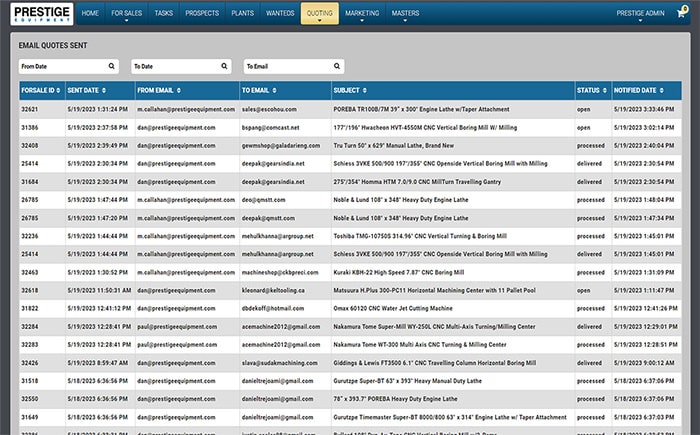Image resolution: width=700 pixels, height=435 pixels.
Task: Click the Prestige Equipment logo
Action: click(42, 13)
